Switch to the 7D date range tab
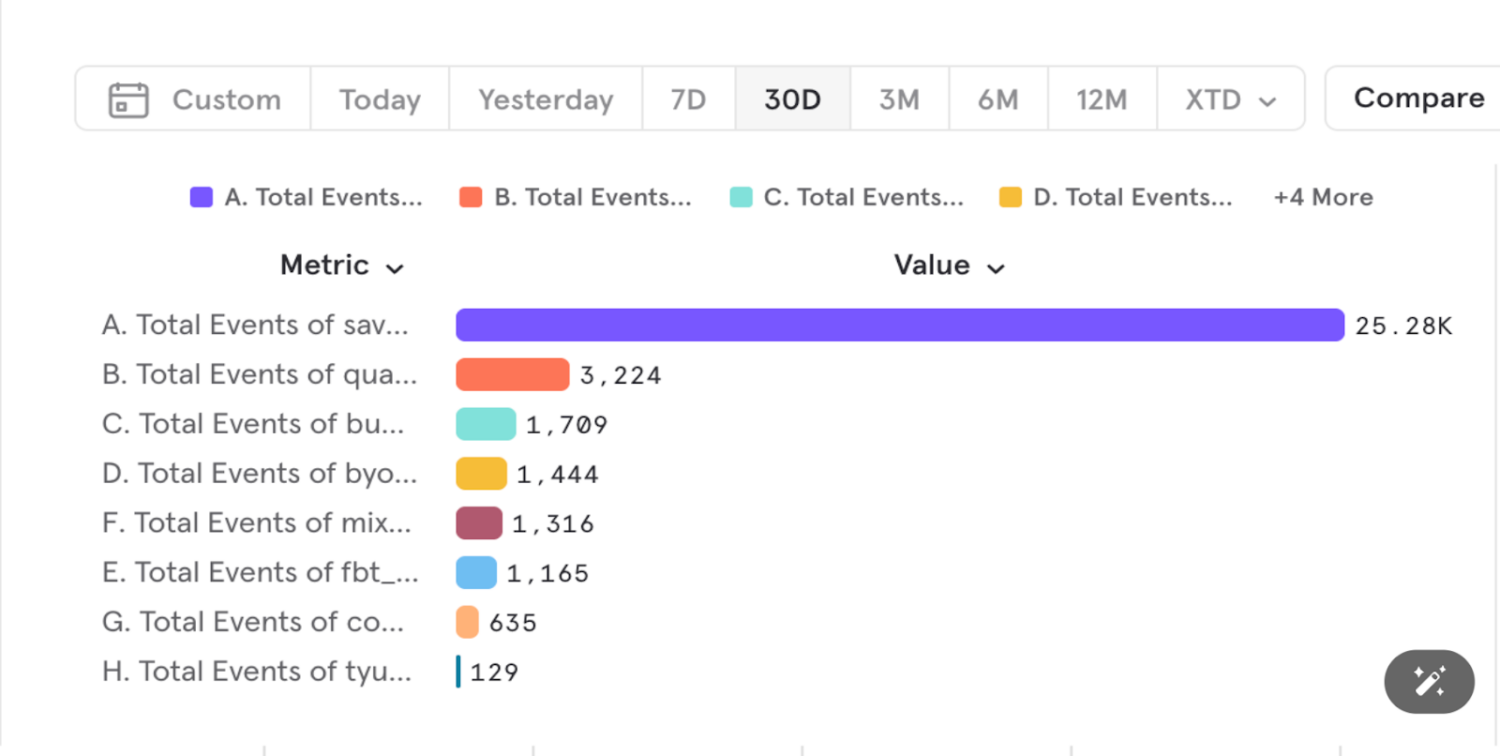1500x756 pixels. coord(688,98)
